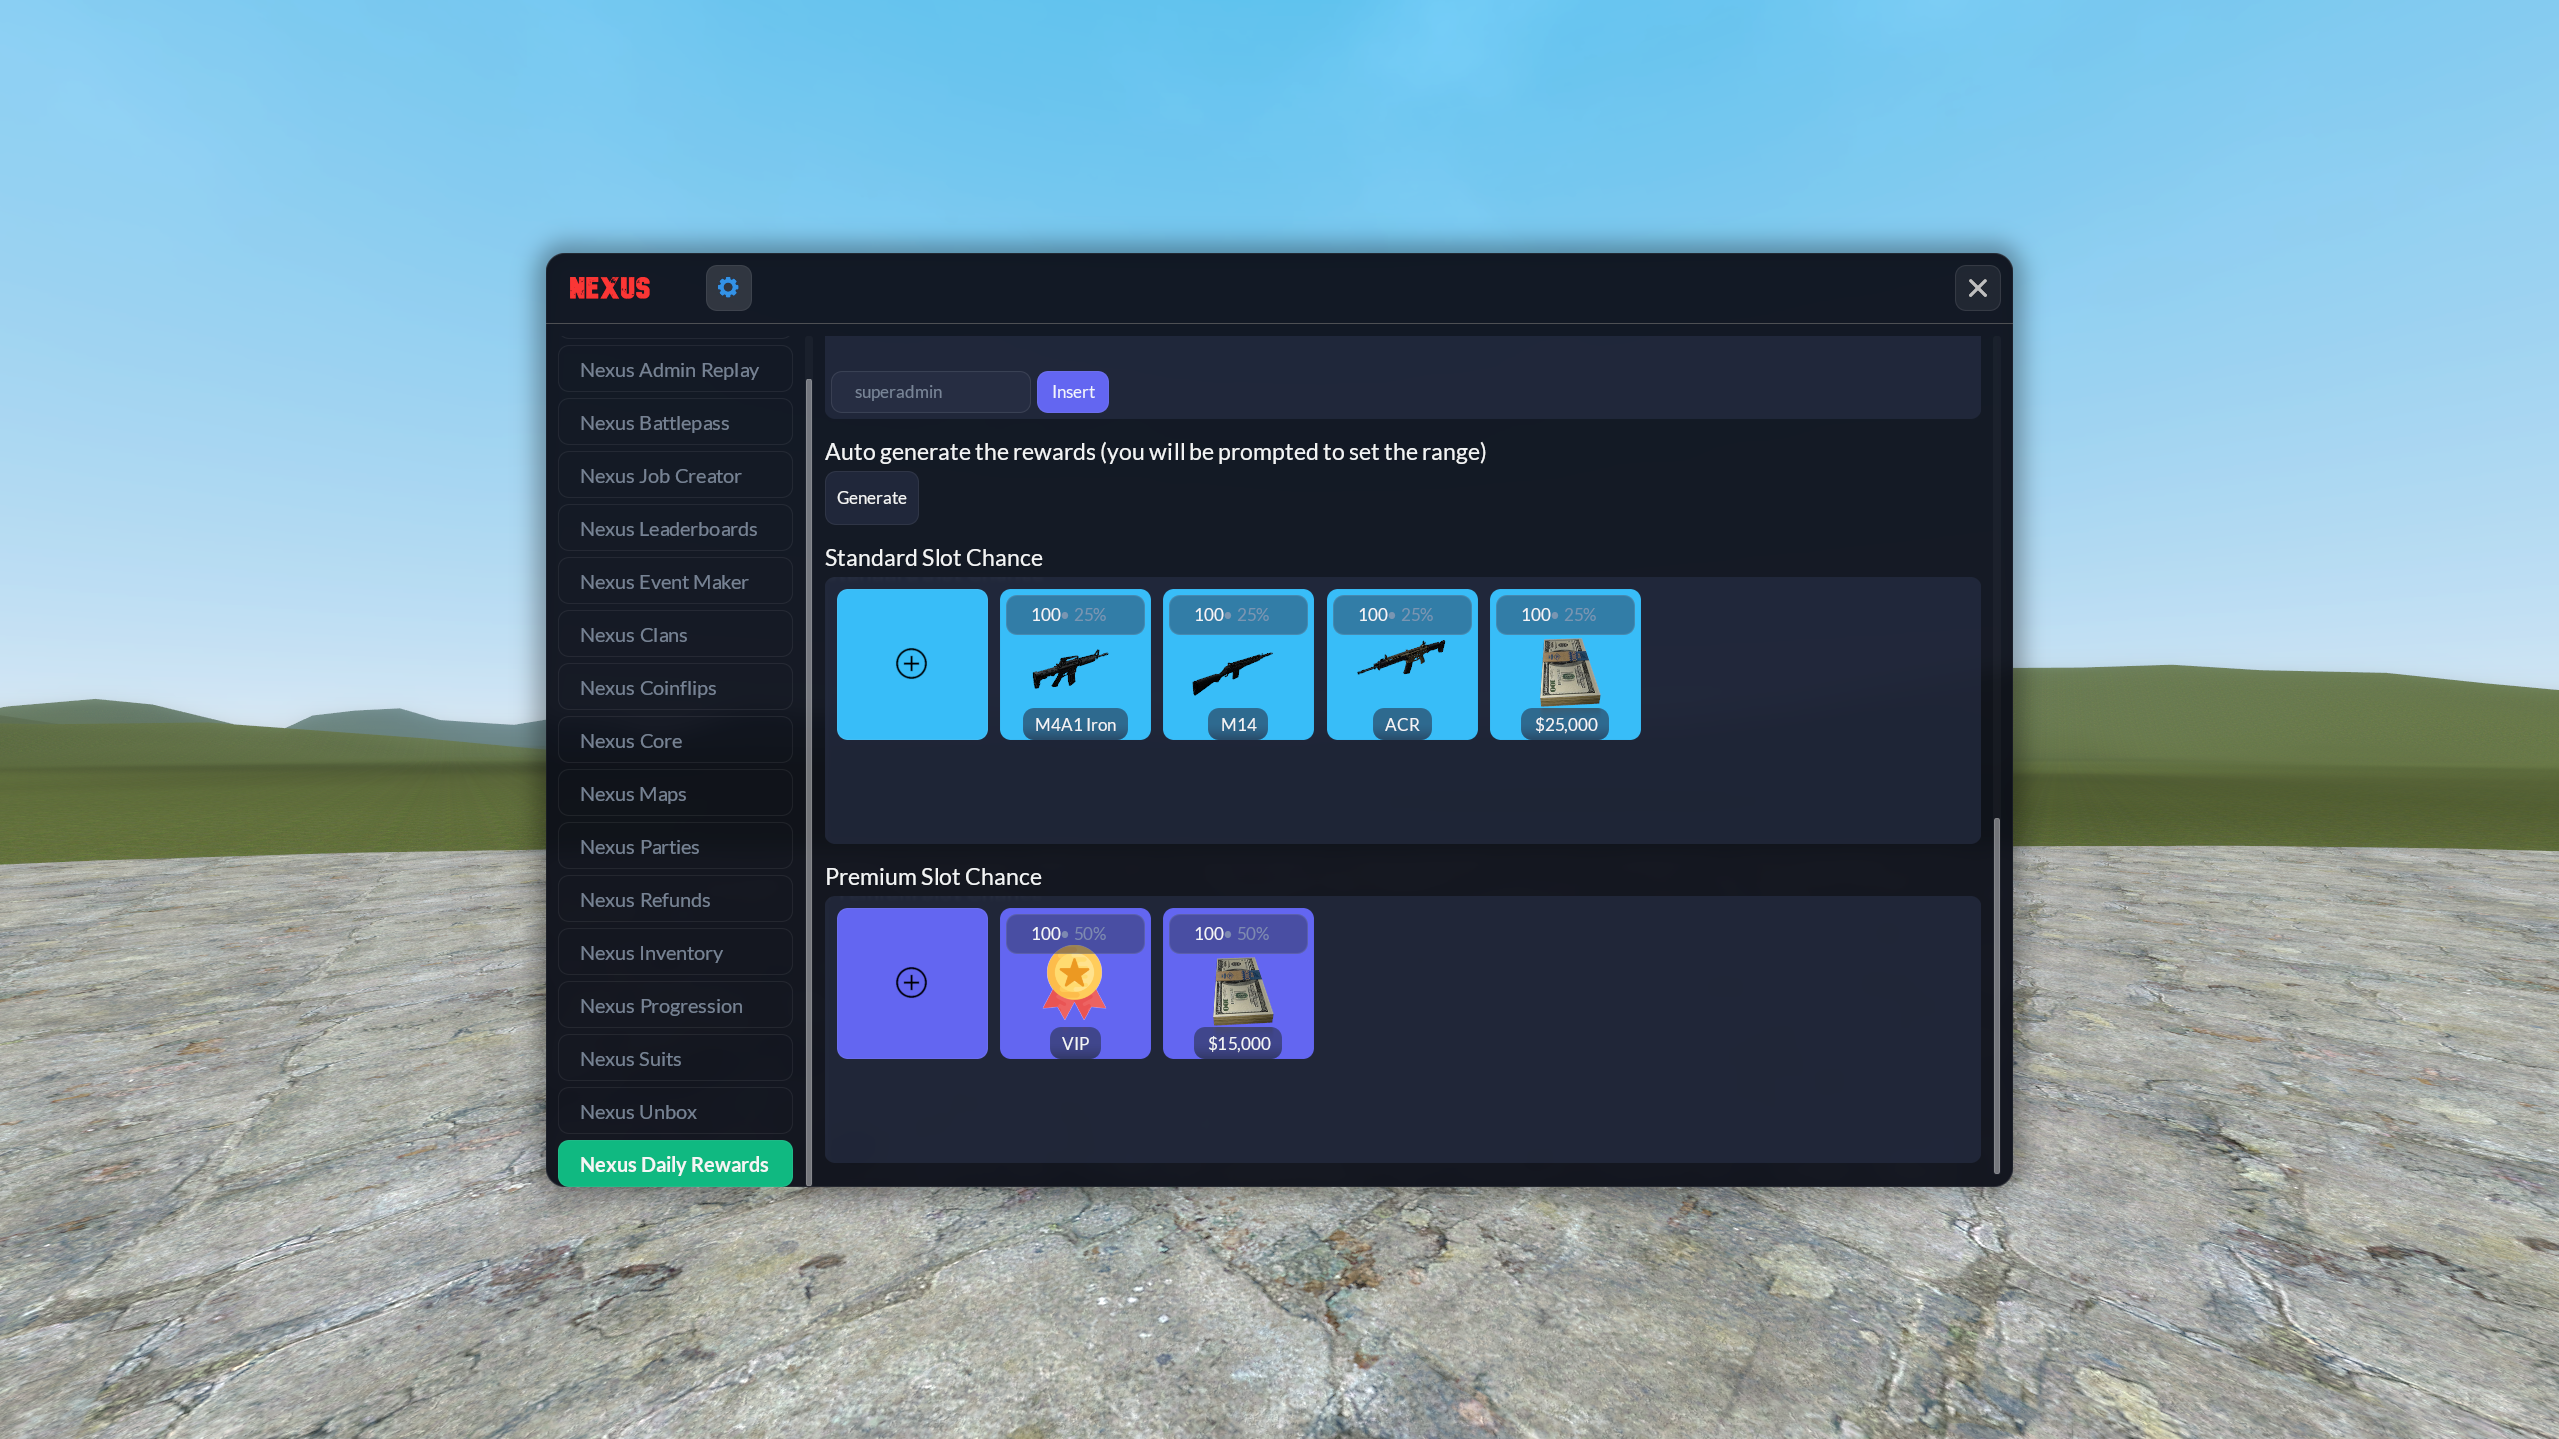Close the Nexus window
2559x1439 pixels.
tap(1977, 288)
